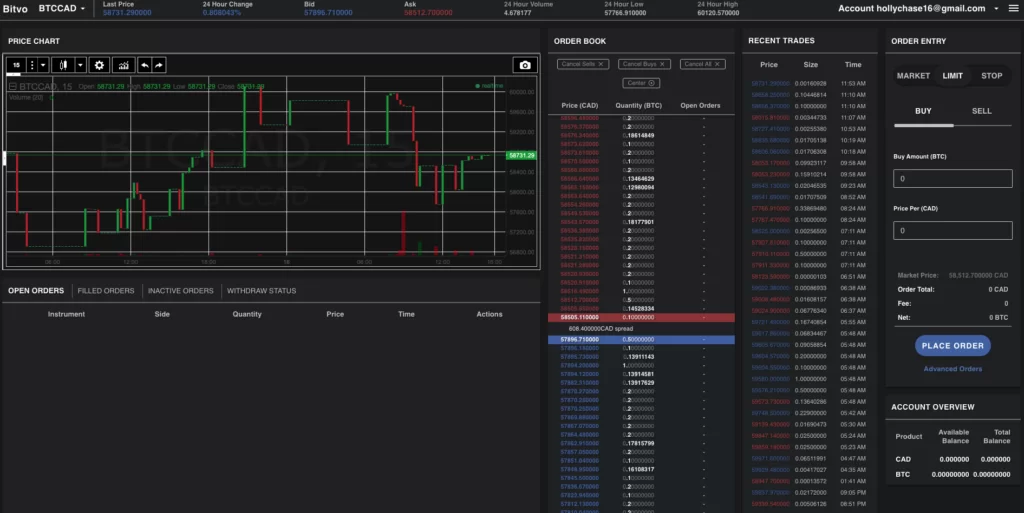Viewport: 1024px width, 513px height.
Task: Expand the chart style dropdown arrow
Action: click(80, 65)
